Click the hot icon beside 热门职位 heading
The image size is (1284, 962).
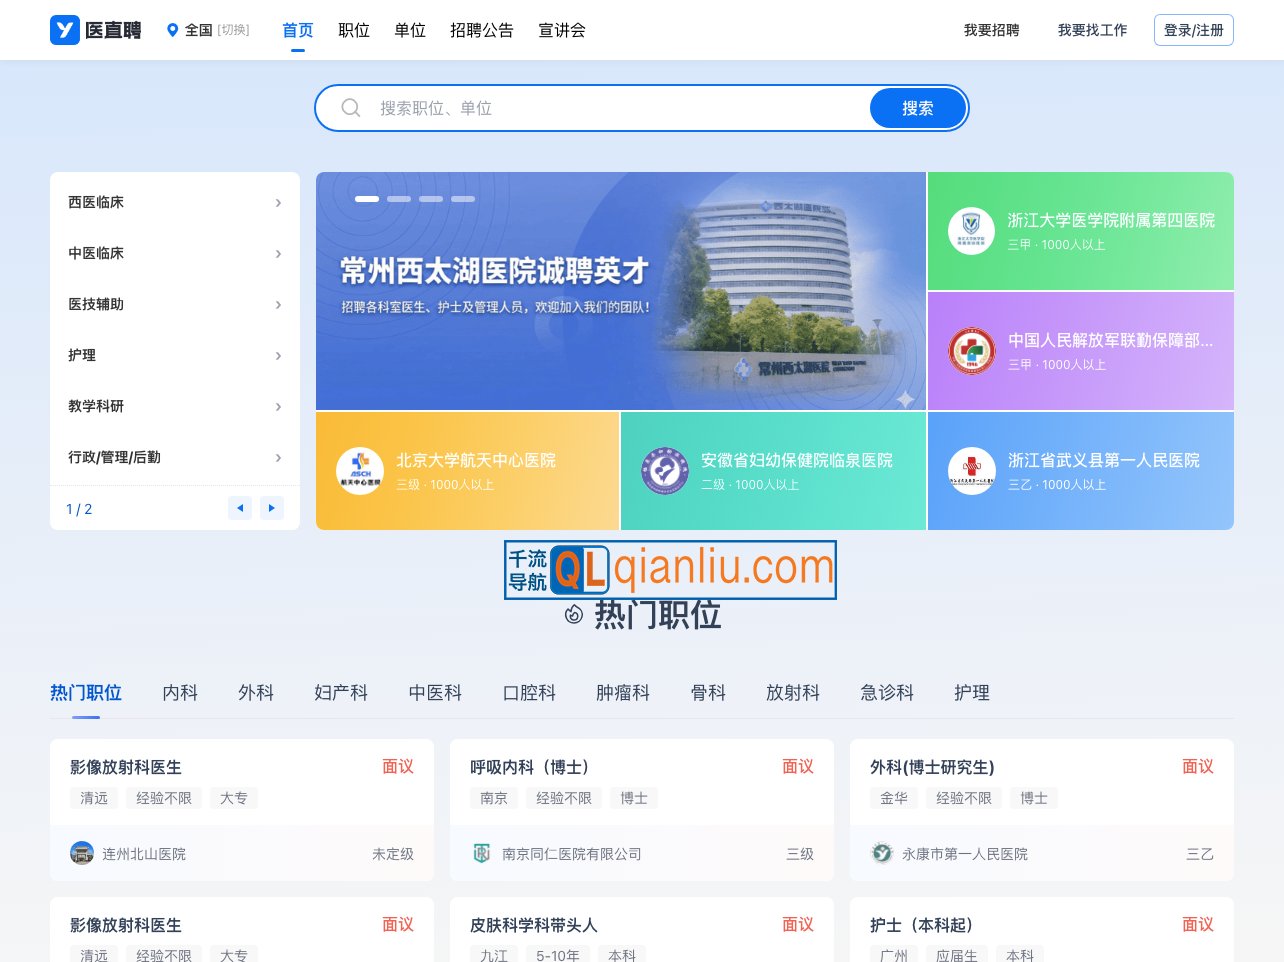pos(574,614)
